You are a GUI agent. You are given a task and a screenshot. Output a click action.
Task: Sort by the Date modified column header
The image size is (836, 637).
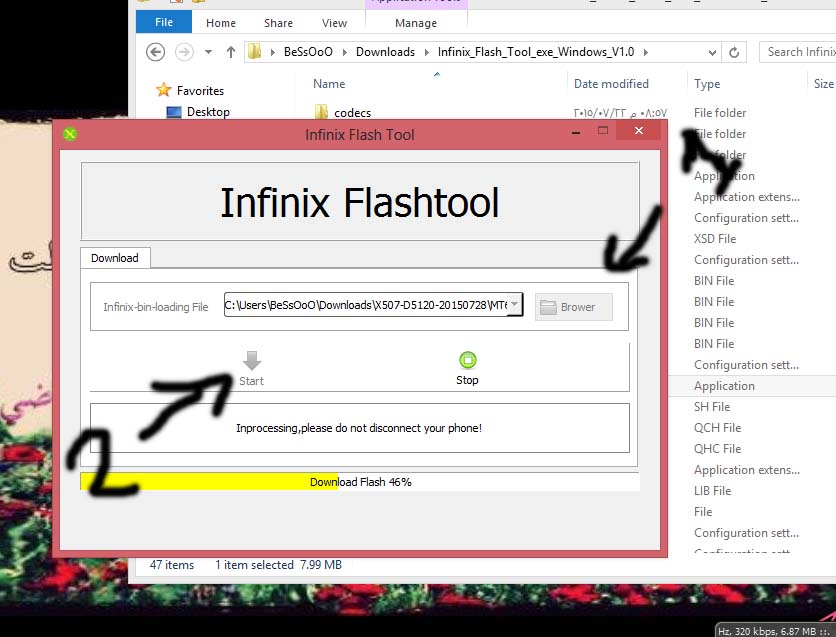(611, 84)
